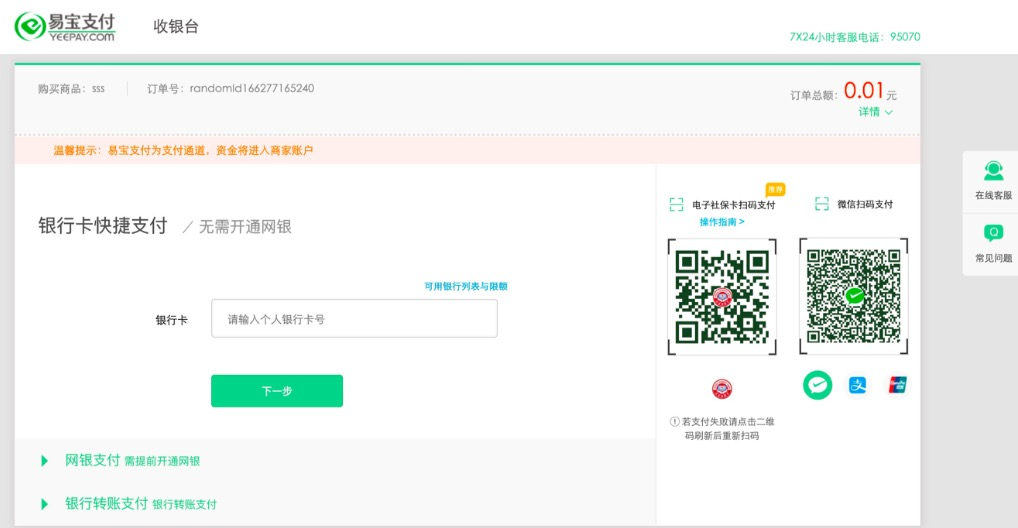Expand the 网银支付 section triangle

[x=44, y=461]
